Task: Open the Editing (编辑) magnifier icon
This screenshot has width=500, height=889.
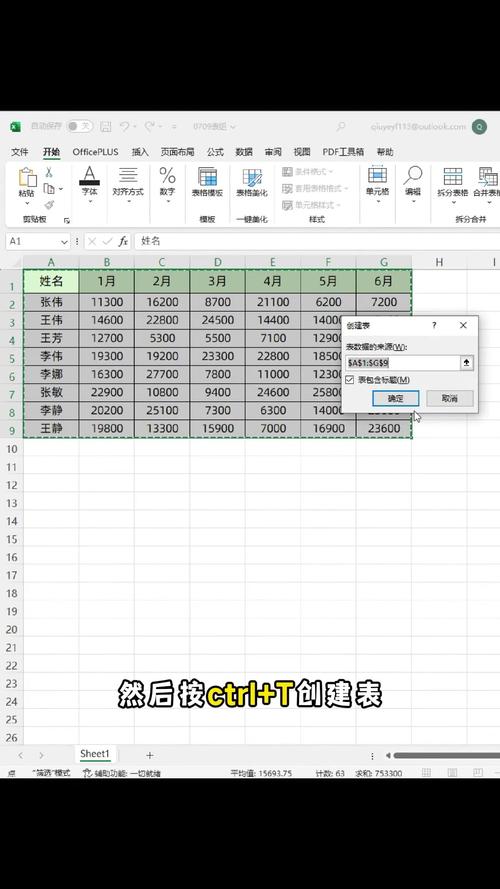Action: (413, 175)
